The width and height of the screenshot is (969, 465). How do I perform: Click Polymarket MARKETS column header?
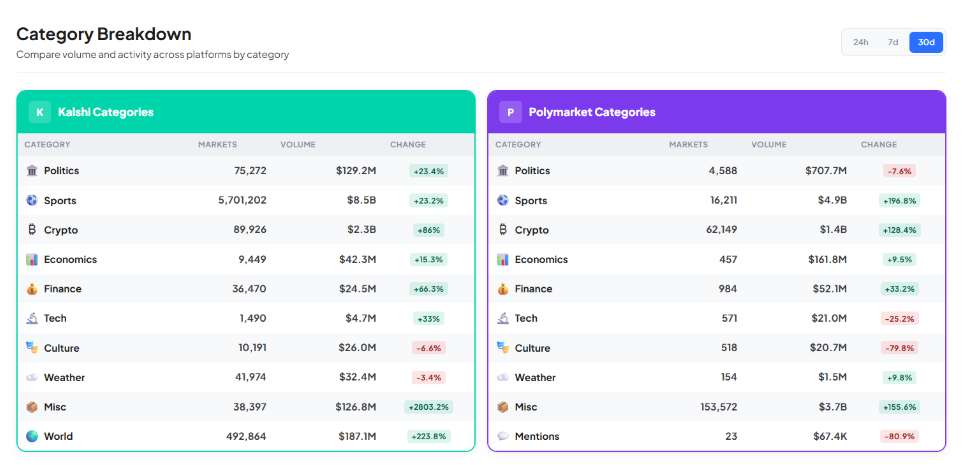[688, 145]
